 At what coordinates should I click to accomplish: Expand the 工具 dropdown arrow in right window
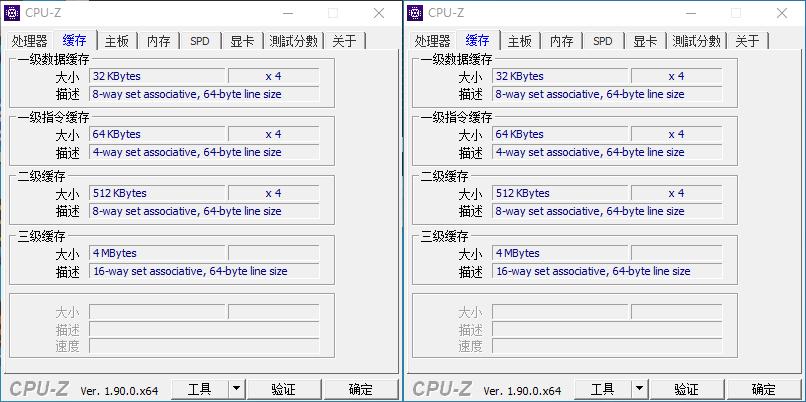639,390
